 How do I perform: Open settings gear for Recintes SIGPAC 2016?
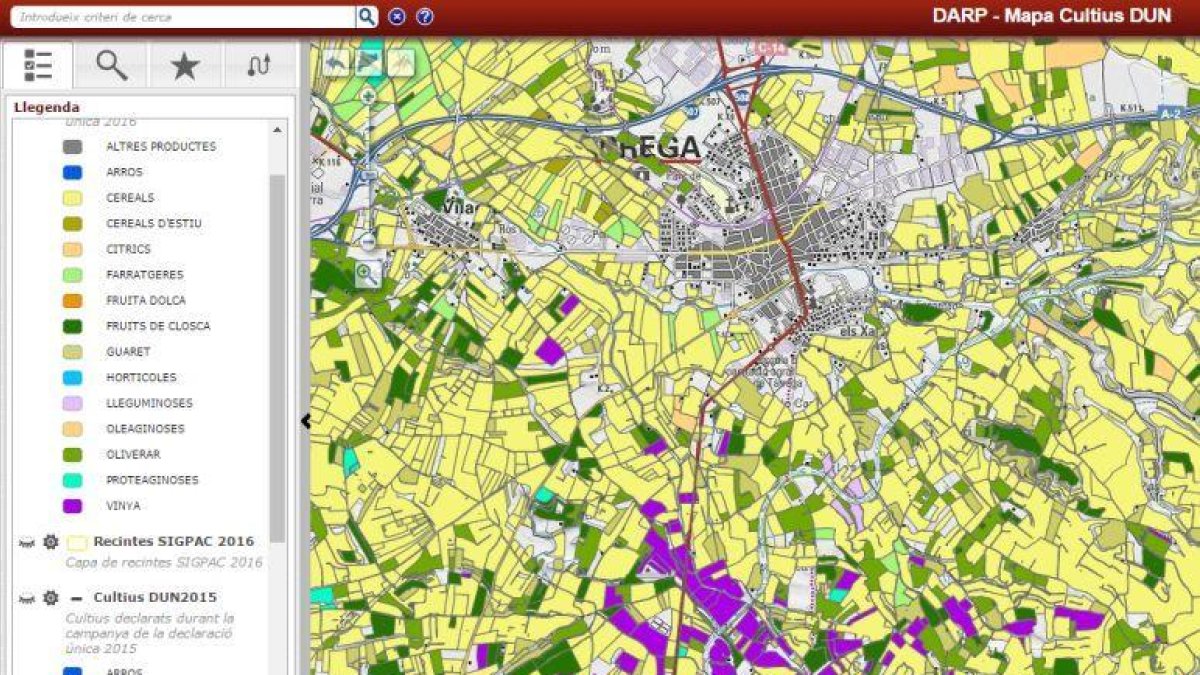point(49,540)
